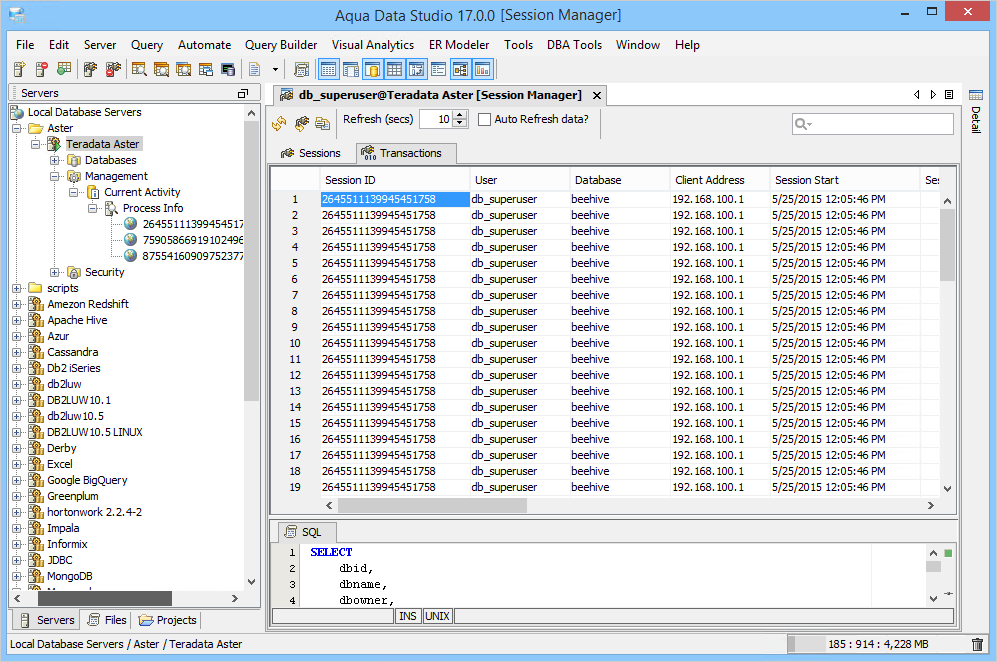
Task: Switch to the Files panel tab
Action: (107, 620)
